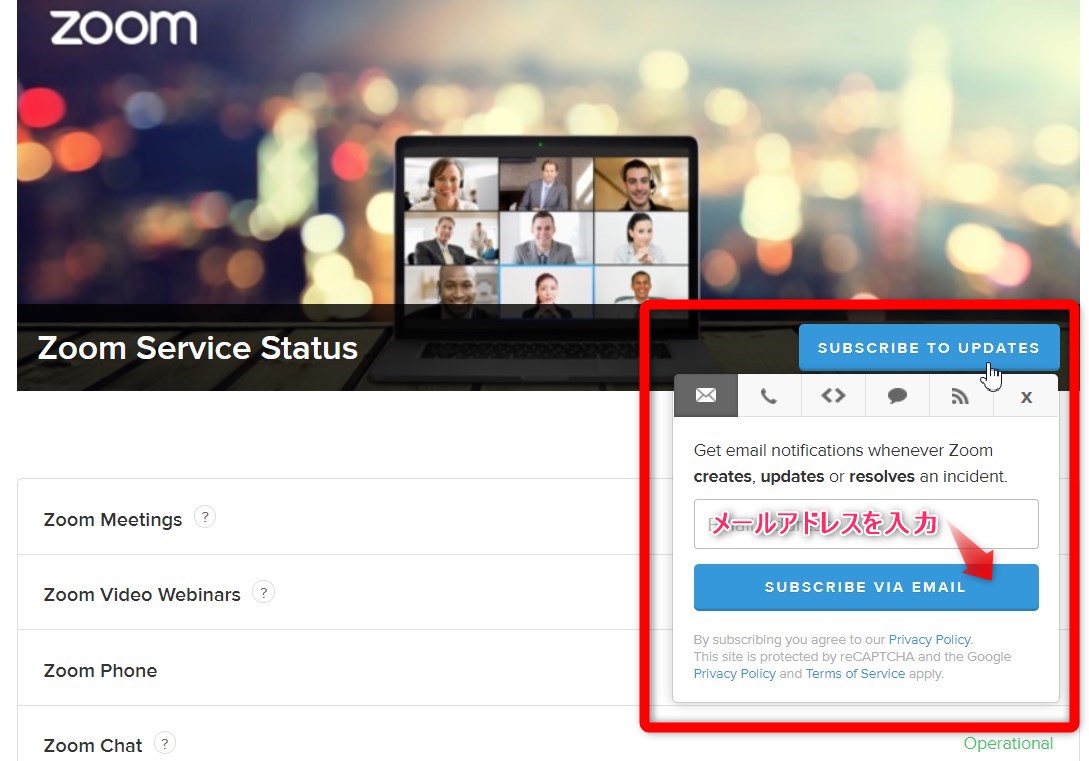The height and width of the screenshot is (761, 1089).
Task: Open the Privacy Policy link after 'agree to our'
Action: (x=929, y=639)
